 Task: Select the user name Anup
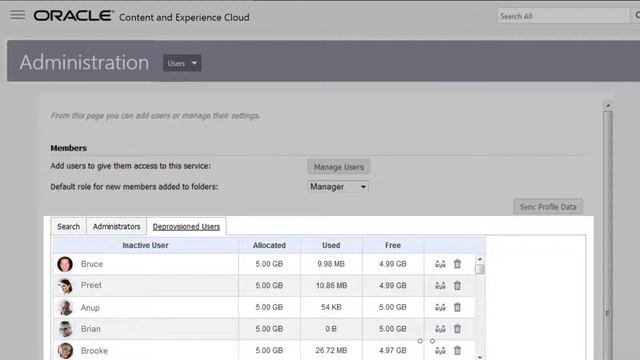90,308
